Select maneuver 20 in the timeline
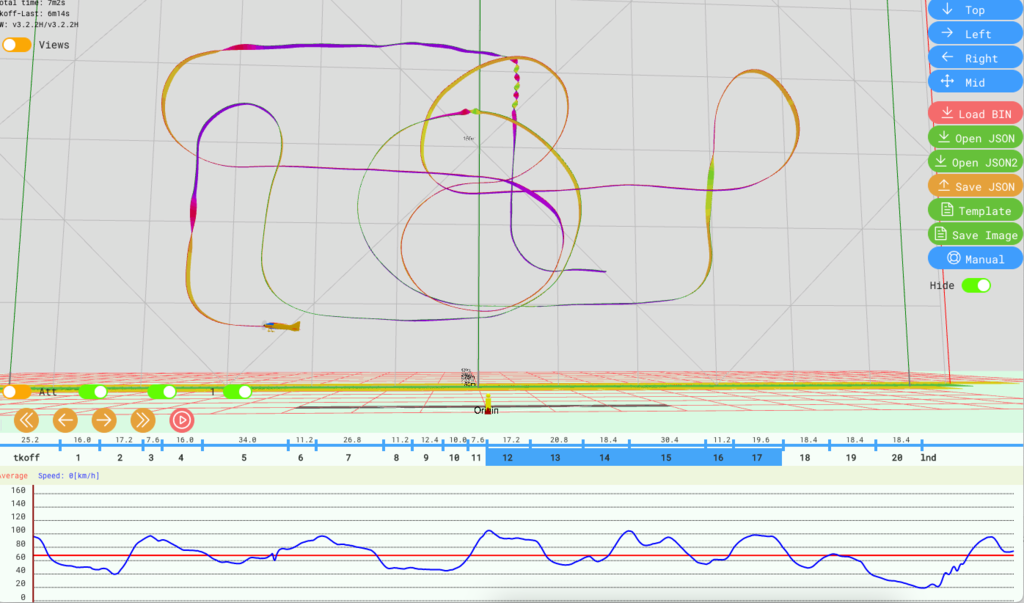This screenshot has width=1024, height=603. coord(897,457)
